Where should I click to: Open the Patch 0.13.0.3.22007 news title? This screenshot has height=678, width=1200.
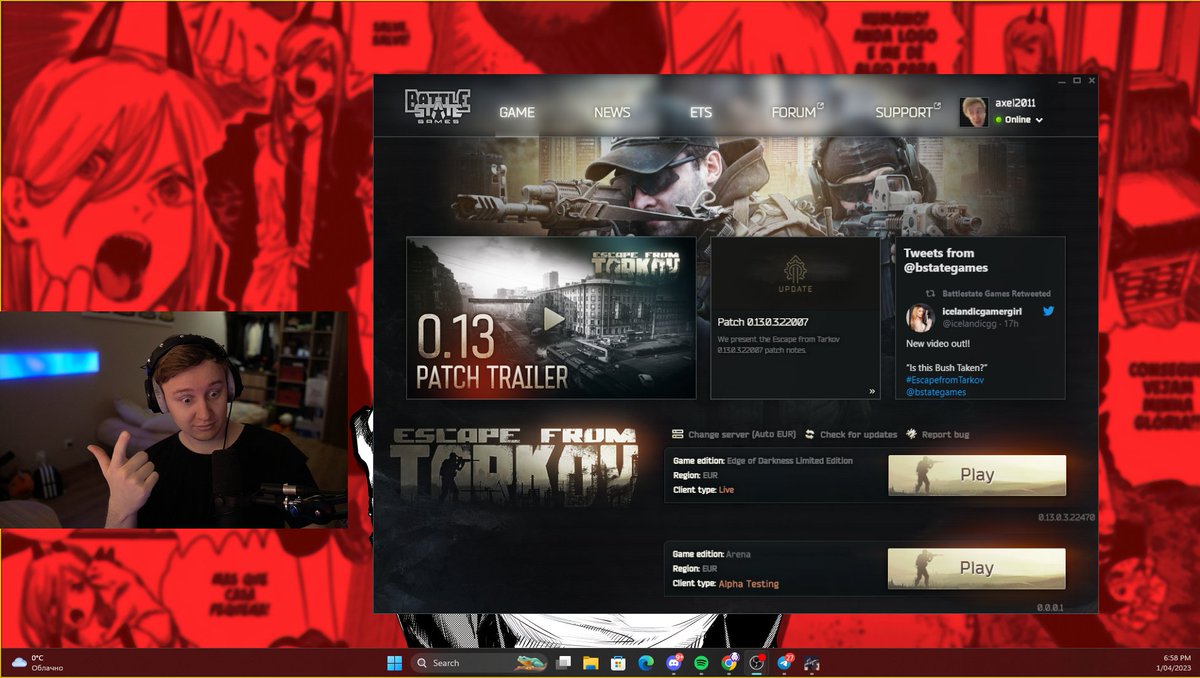(763, 322)
